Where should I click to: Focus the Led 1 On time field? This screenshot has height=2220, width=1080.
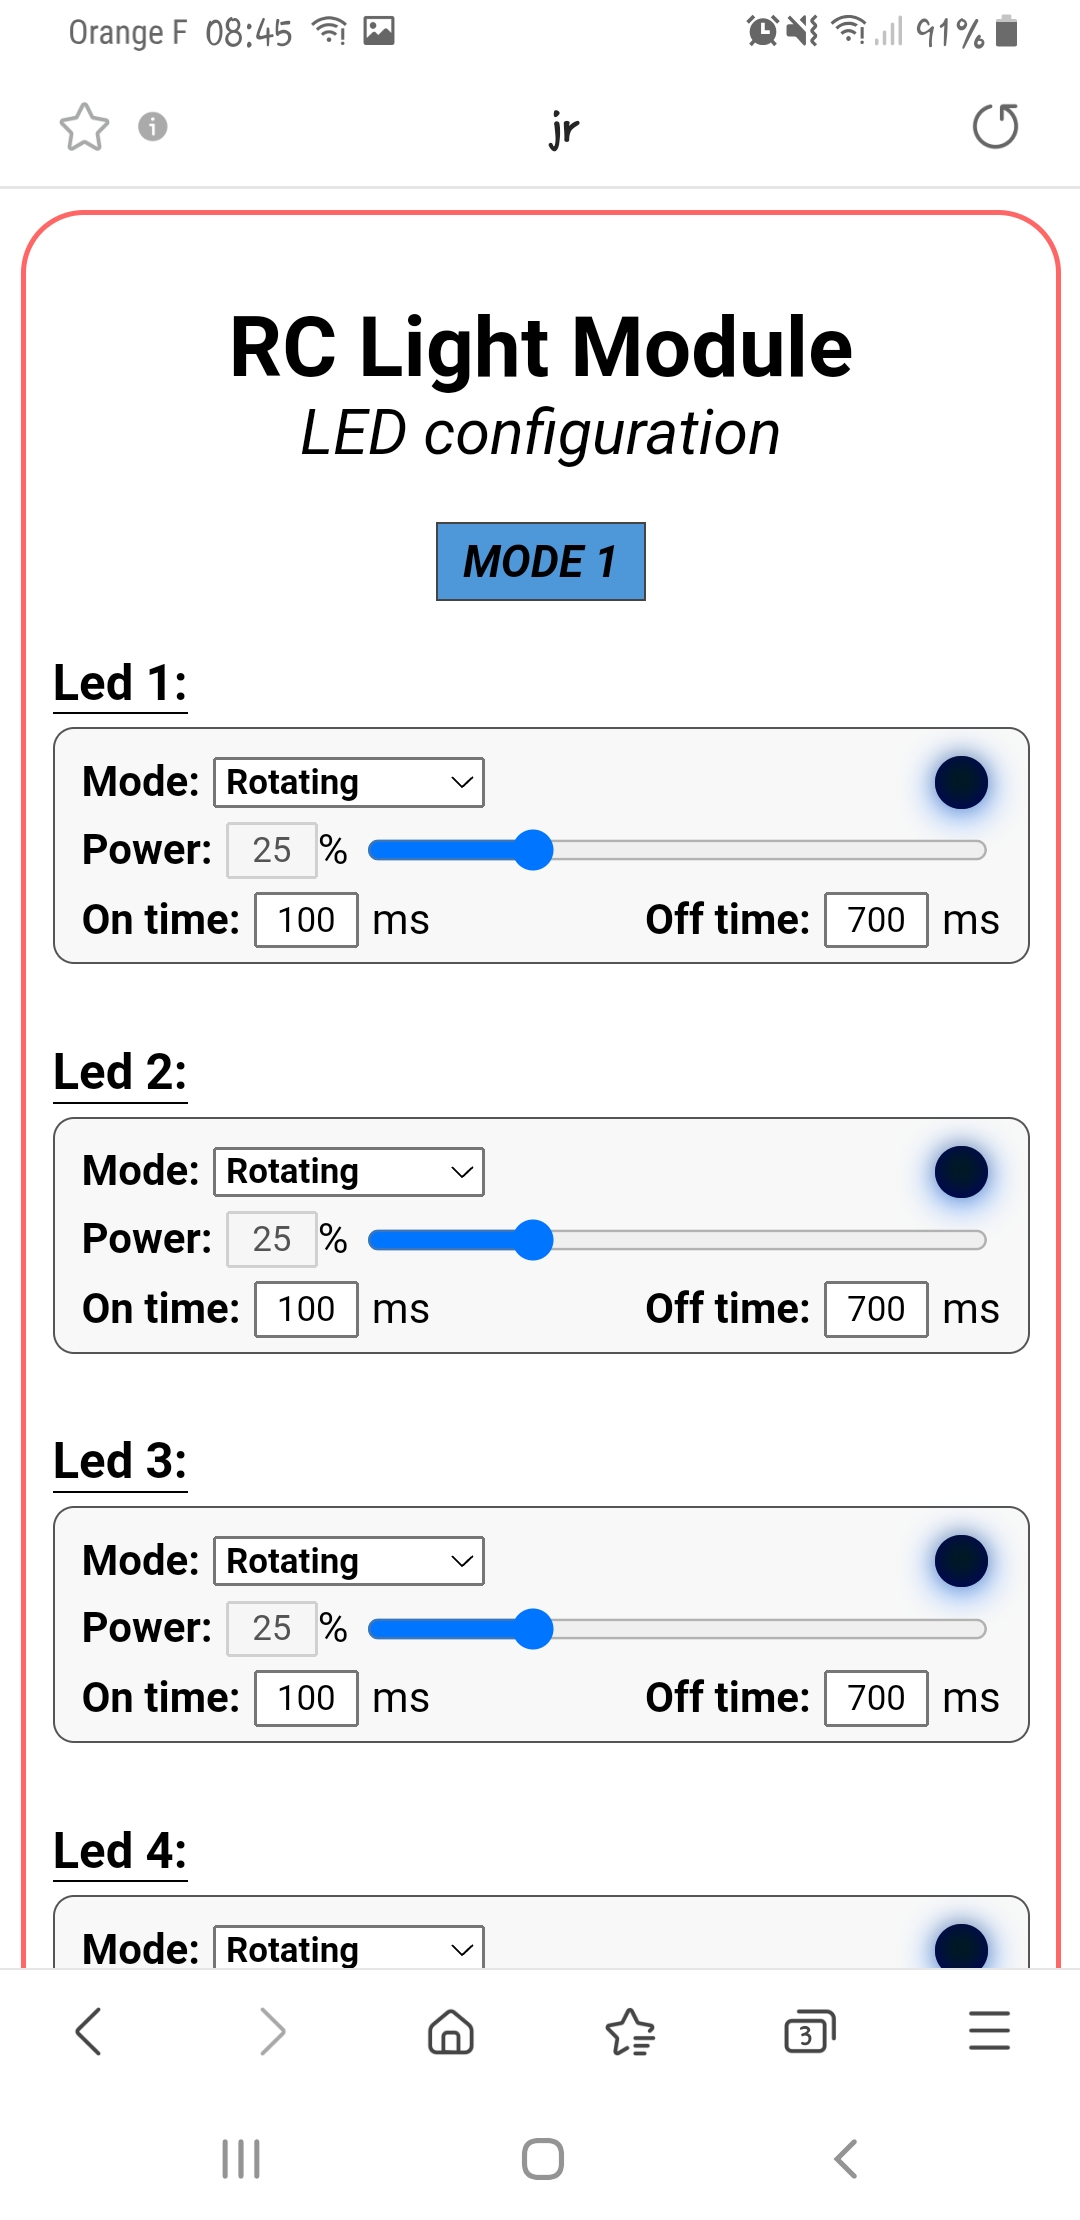tap(306, 920)
